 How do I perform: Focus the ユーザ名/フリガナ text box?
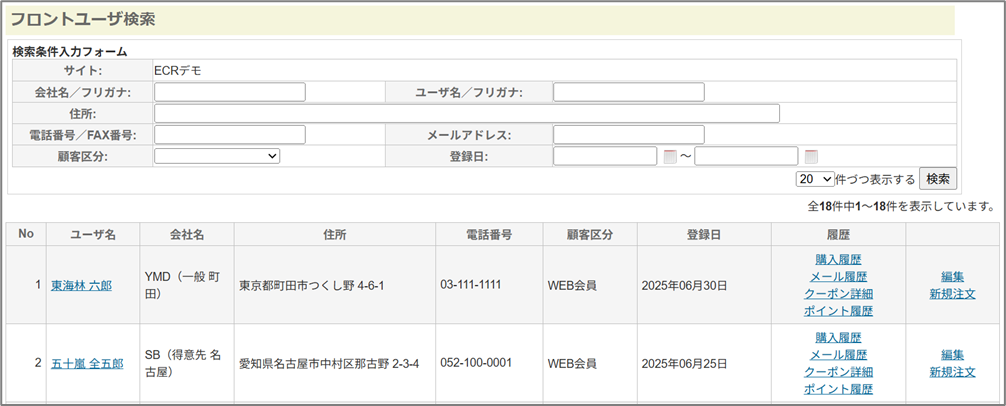tap(628, 92)
